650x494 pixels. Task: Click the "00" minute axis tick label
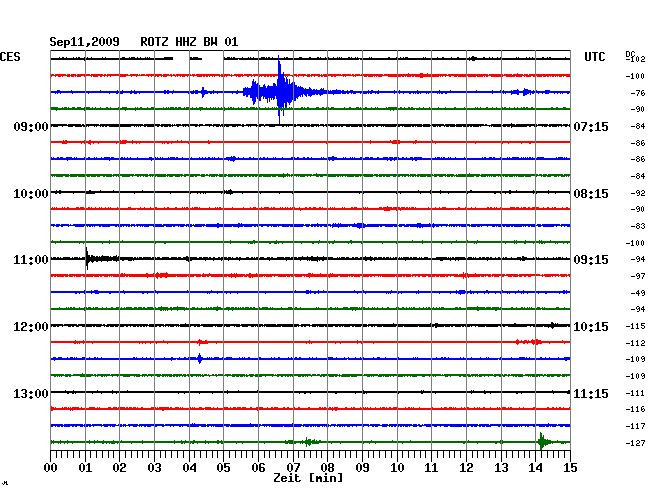point(51,468)
